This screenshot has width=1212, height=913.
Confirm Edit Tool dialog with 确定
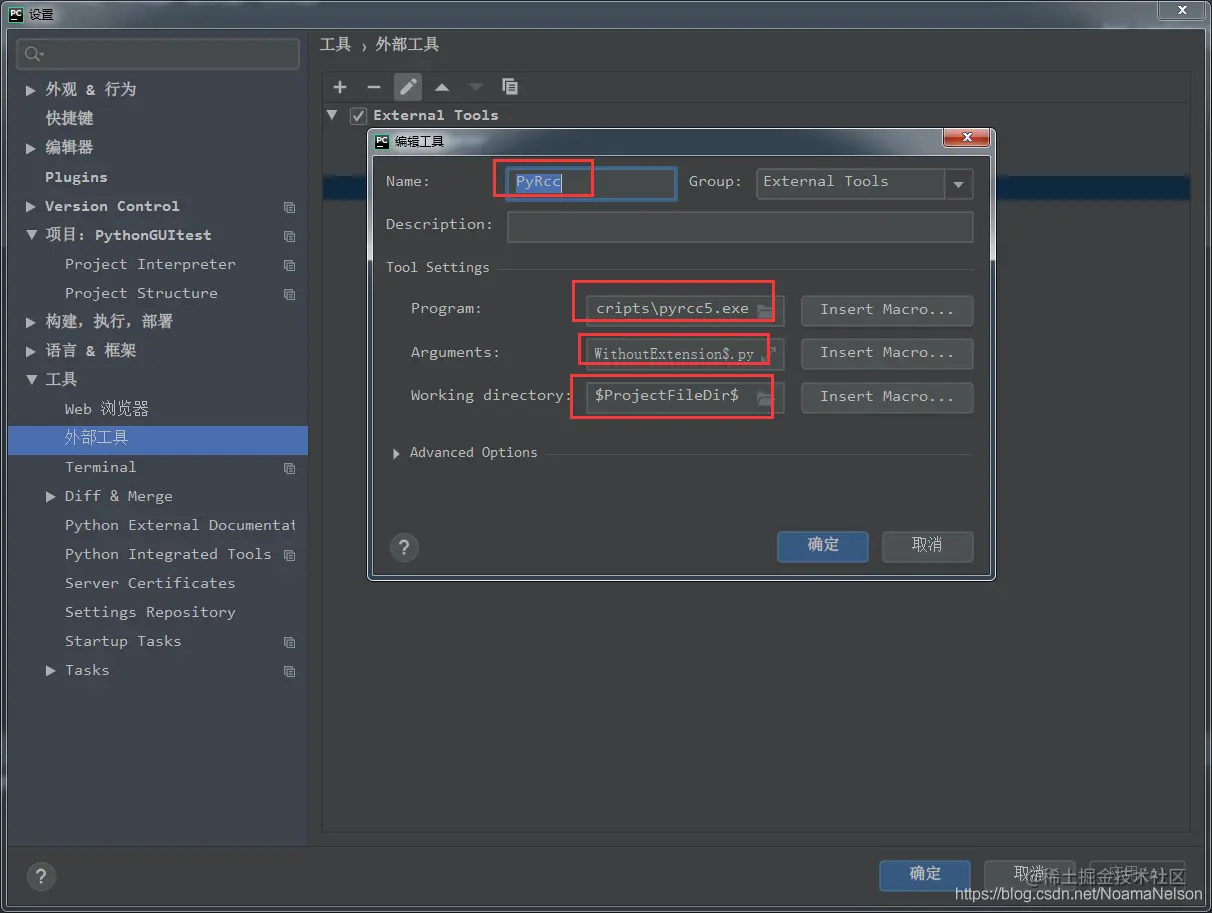click(x=823, y=546)
